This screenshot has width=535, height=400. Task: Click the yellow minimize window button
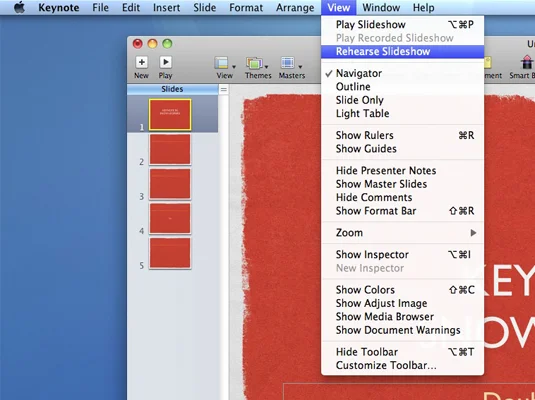pyautogui.click(x=153, y=44)
